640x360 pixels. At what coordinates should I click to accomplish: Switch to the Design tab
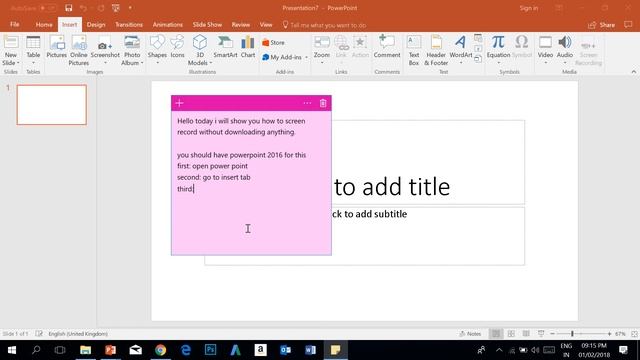click(96, 24)
